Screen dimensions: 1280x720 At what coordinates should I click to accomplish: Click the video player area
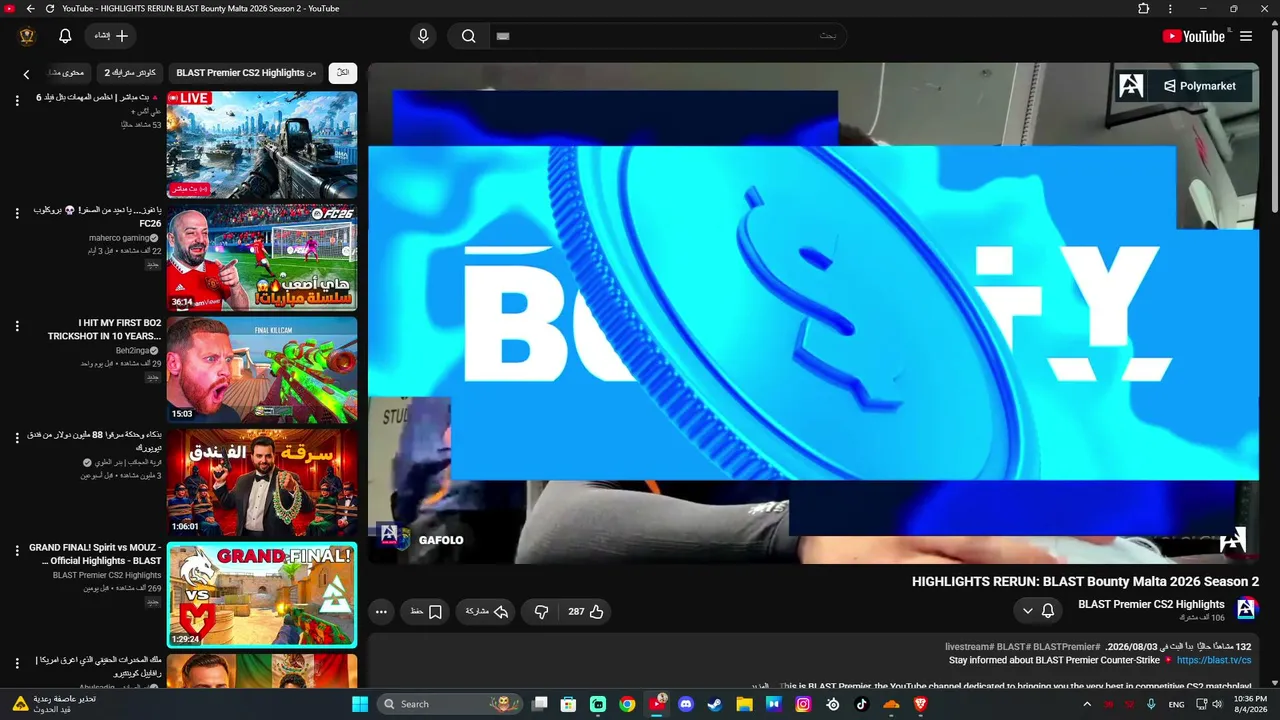pyautogui.click(x=813, y=314)
